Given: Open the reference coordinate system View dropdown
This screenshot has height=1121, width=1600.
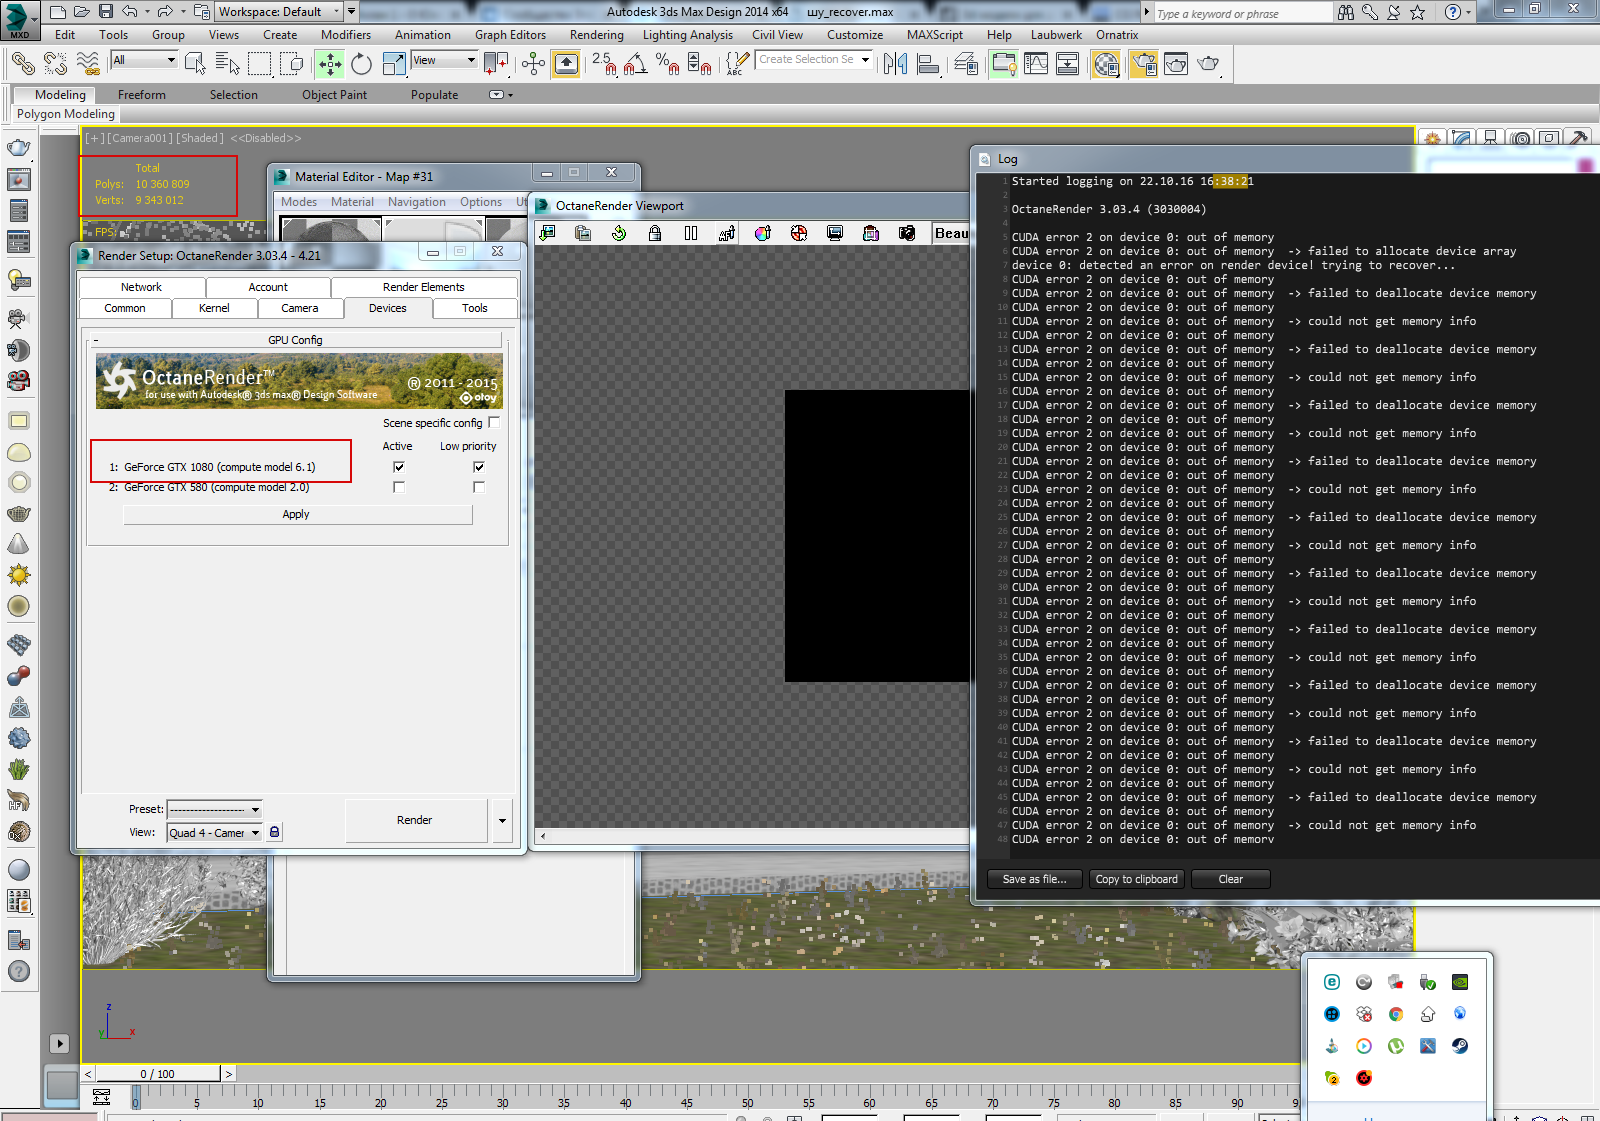Looking at the screenshot, I should (x=444, y=60).
